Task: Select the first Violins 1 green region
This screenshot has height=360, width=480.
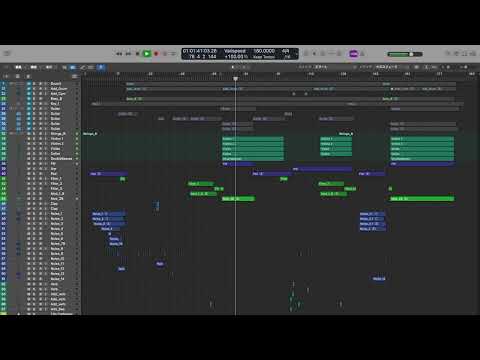Action: [253, 139]
